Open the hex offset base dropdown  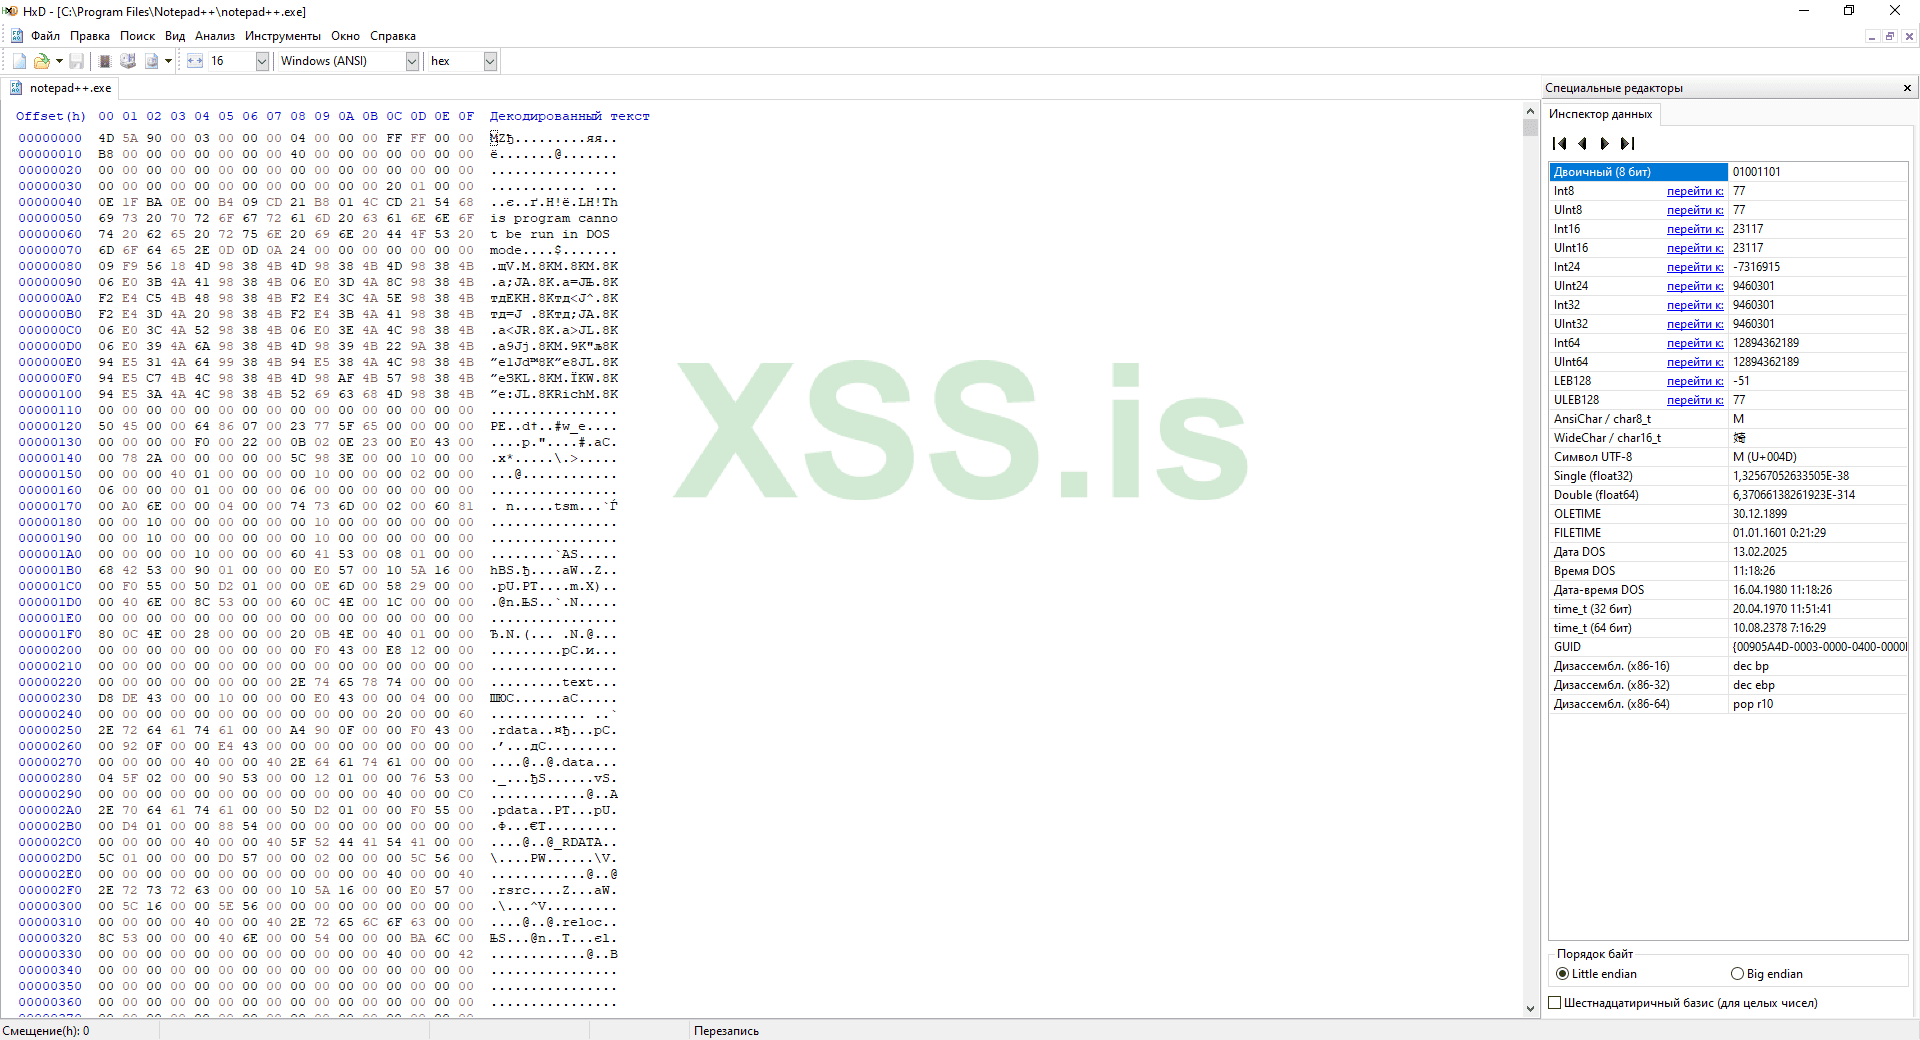[x=490, y=61]
